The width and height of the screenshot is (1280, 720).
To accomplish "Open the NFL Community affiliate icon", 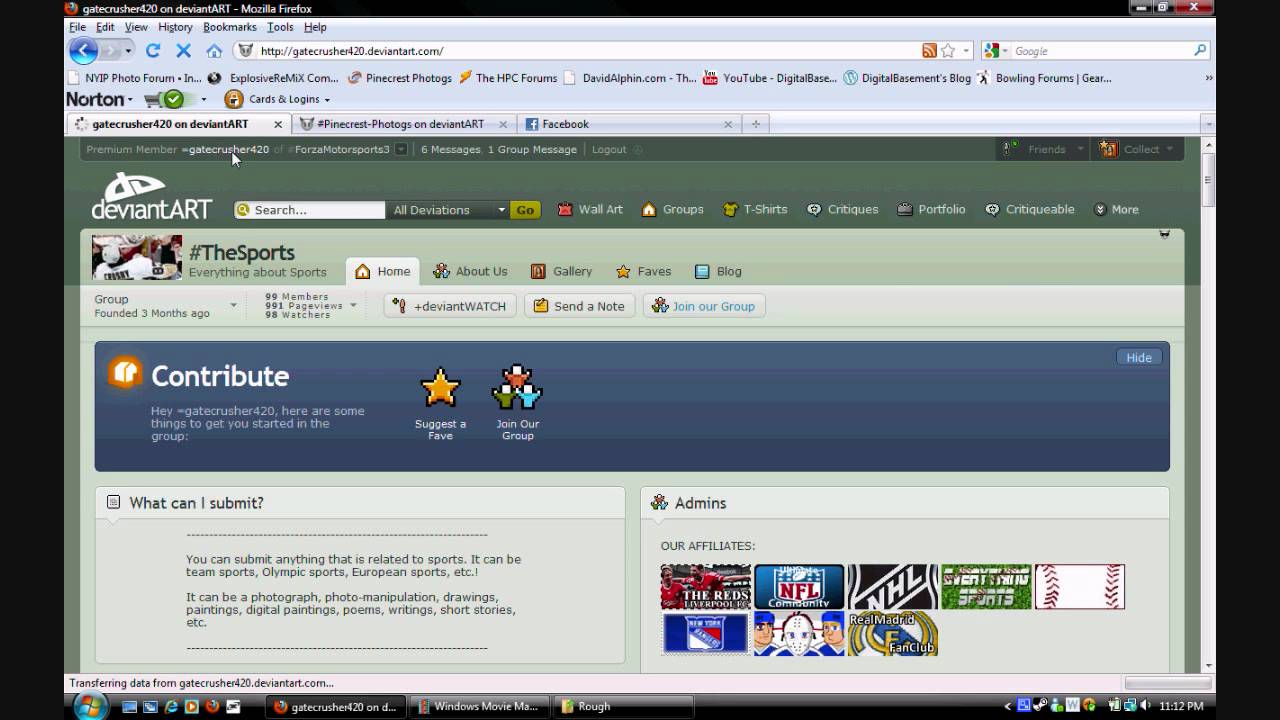I will click(799, 587).
